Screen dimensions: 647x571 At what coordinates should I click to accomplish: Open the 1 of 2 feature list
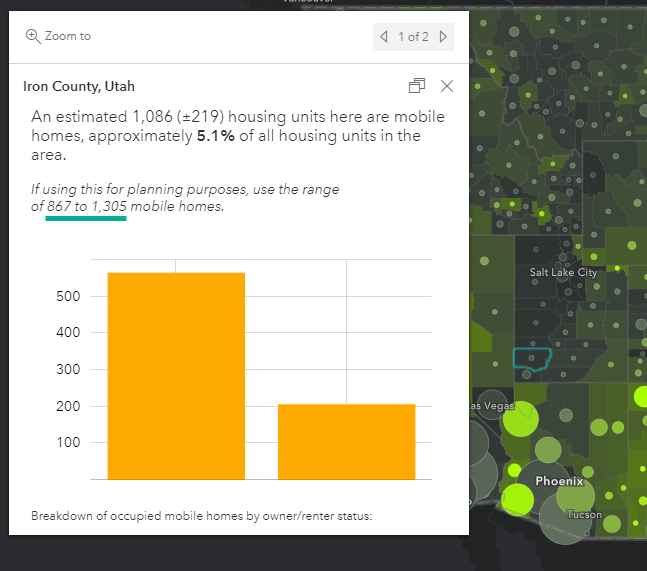tap(413, 37)
